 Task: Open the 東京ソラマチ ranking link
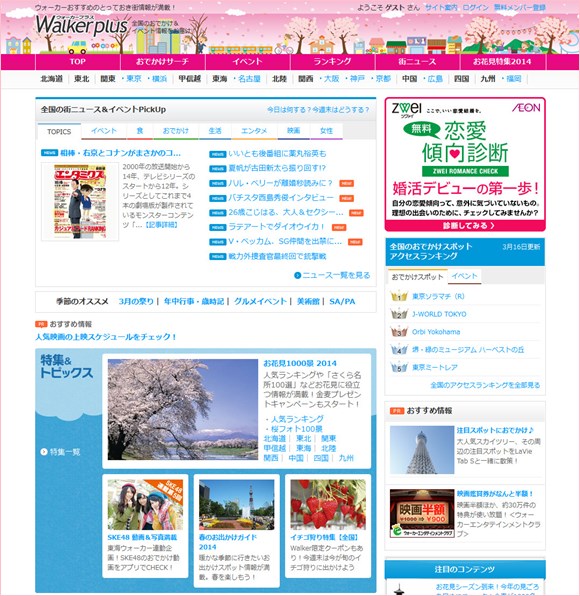tap(438, 296)
